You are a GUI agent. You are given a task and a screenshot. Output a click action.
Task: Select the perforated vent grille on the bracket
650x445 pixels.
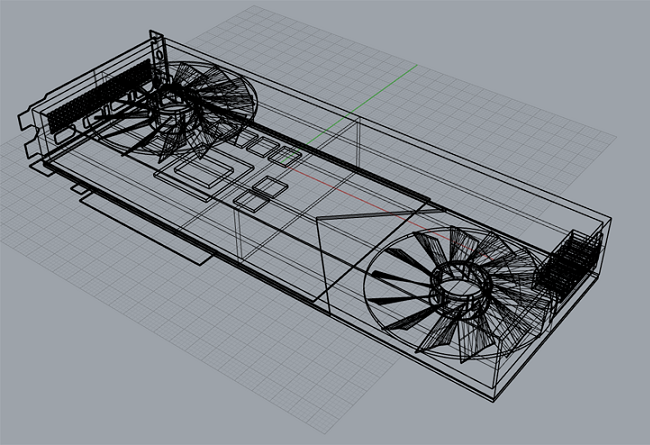click(x=99, y=95)
